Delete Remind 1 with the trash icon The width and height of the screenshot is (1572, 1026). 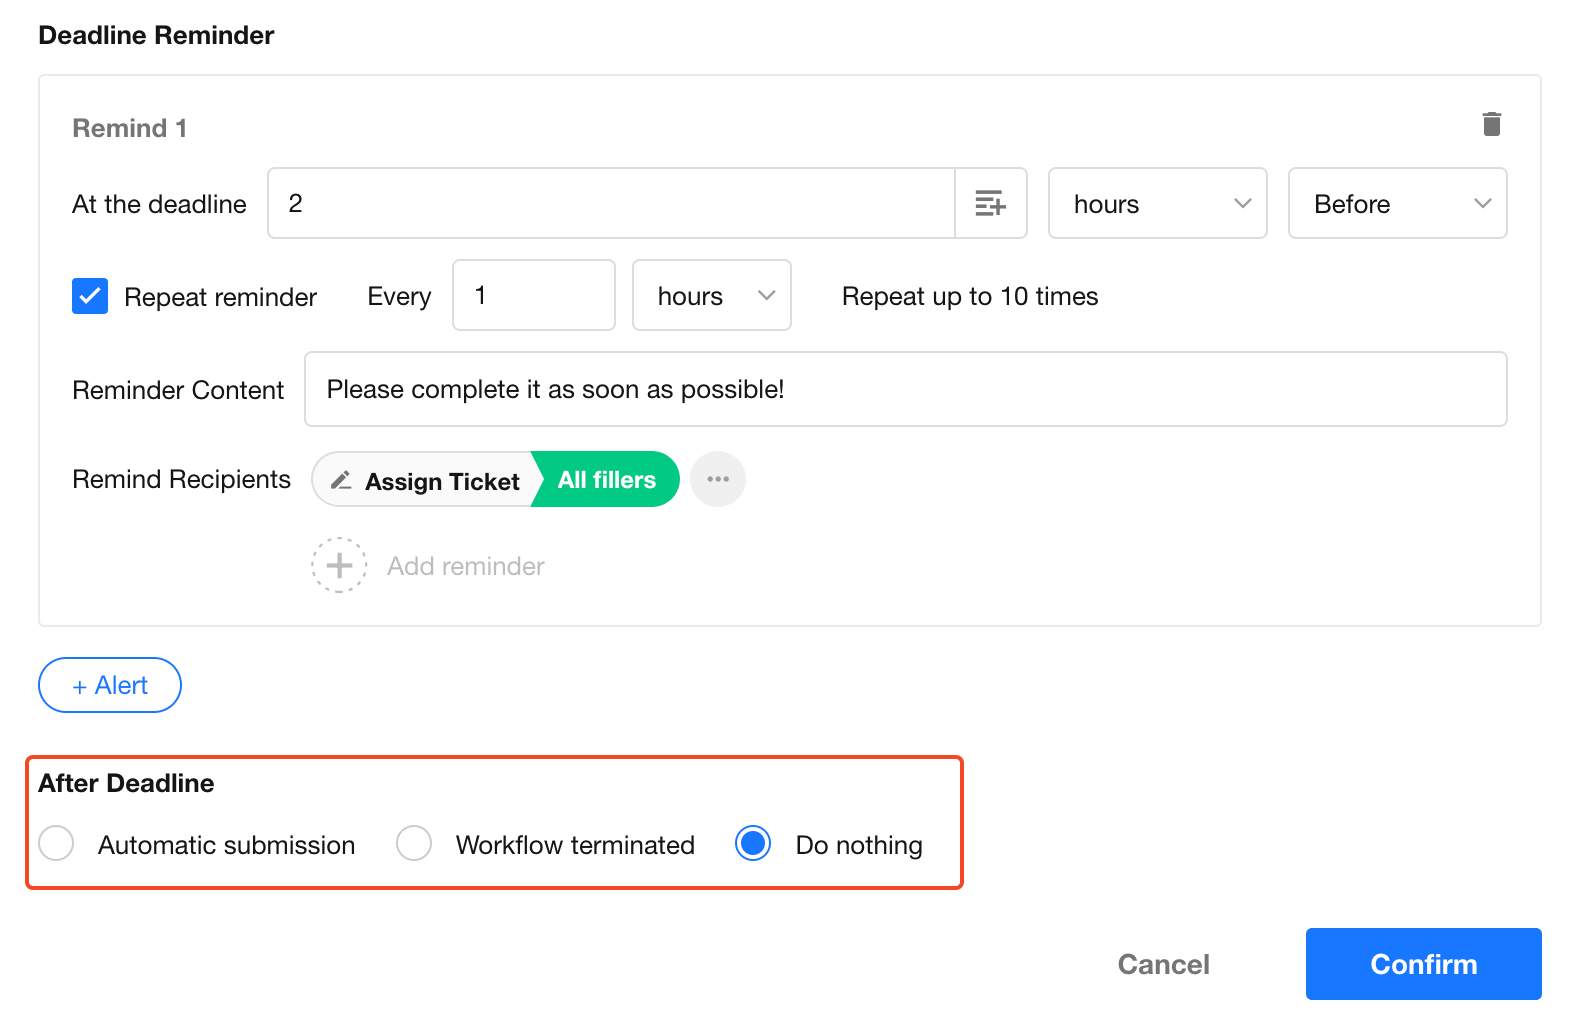(1491, 124)
